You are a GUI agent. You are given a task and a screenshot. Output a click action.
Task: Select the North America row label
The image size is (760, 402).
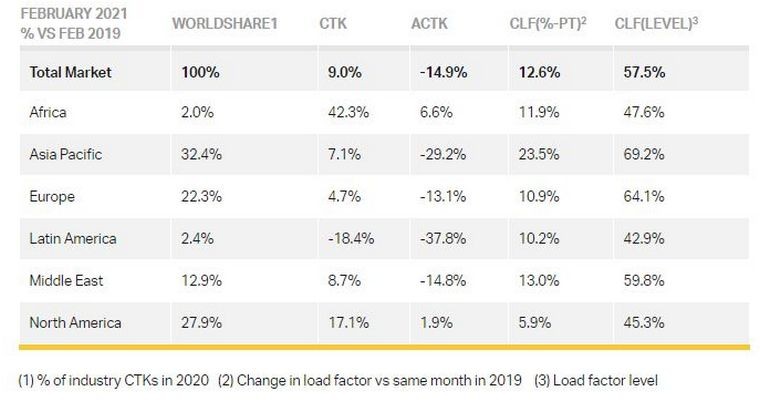(x=75, y=322)
